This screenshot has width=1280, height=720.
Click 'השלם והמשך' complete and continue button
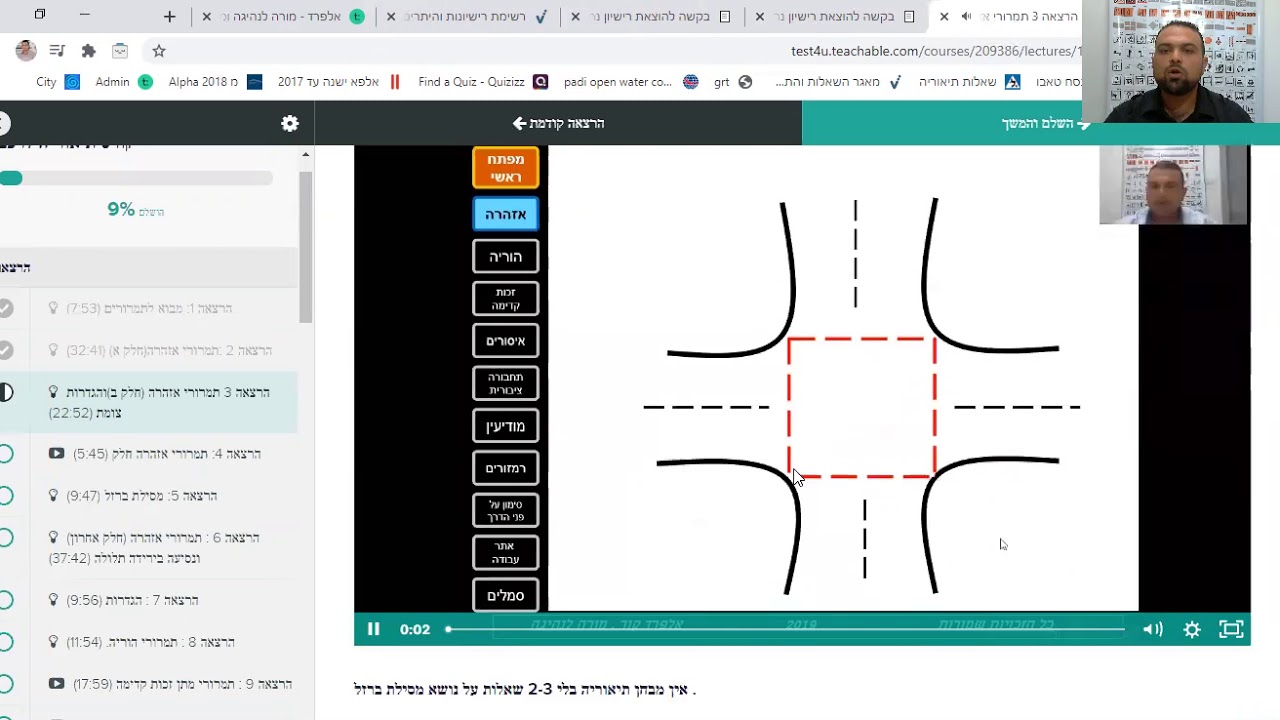pyautogui.click(x=1041, y=123)
